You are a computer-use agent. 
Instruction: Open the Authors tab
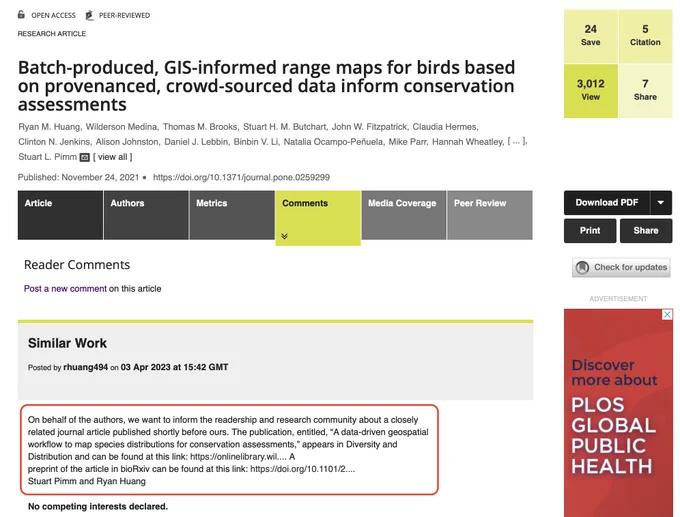(146, 215)
